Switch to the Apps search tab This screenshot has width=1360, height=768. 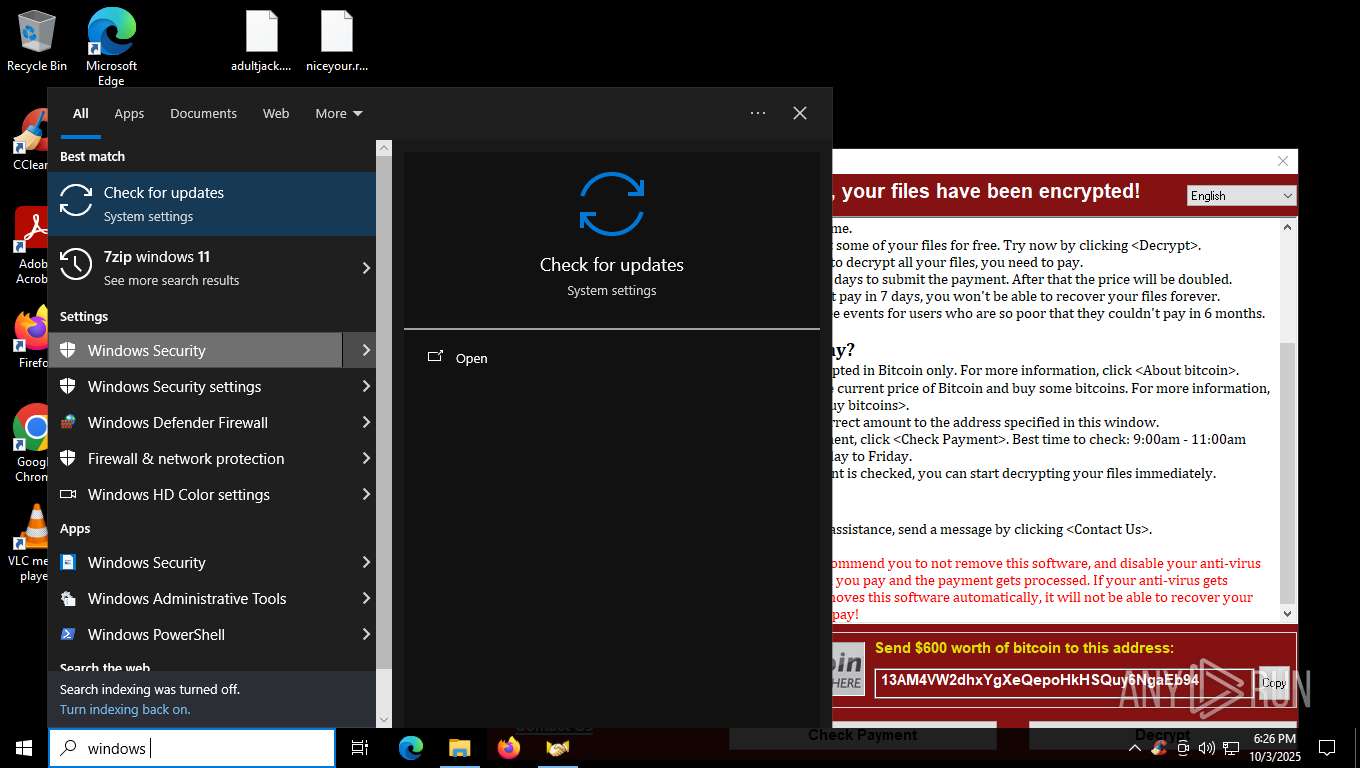pyautogui.click(x=129, y=113)
